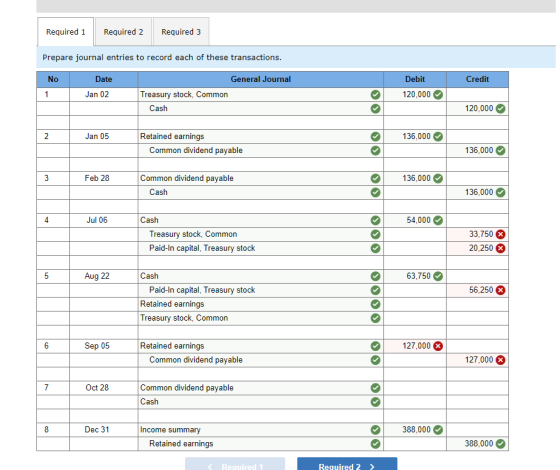Open the Required 2 tab
The height and width of the screenshot is (470, 560).
point(124,32)
